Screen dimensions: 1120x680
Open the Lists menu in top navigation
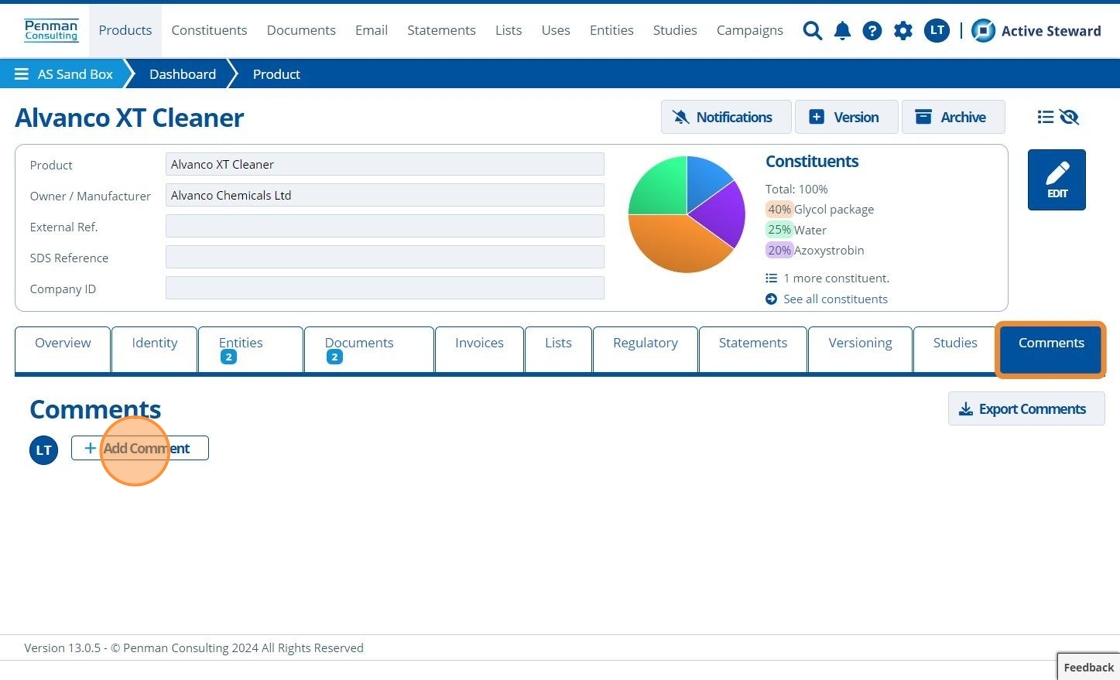click(x=509, y=31)
